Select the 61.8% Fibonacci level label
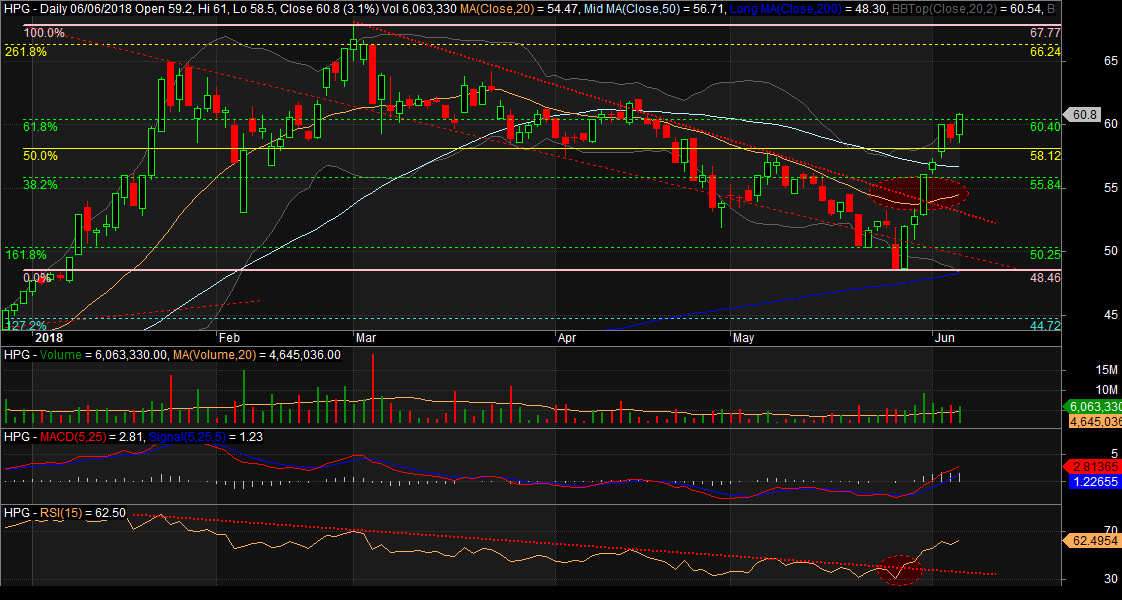This screenshot has height=600, width=1122. click(40, 127)
